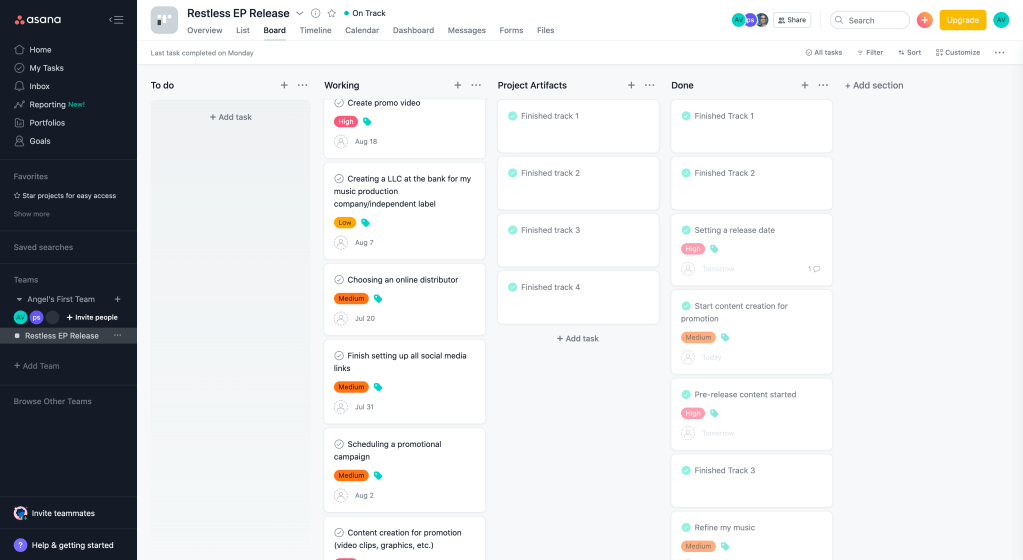This screenshot has width=1023, height=560.
Task: Switch to the Timeline tab
Action: [x=315, y=30]
